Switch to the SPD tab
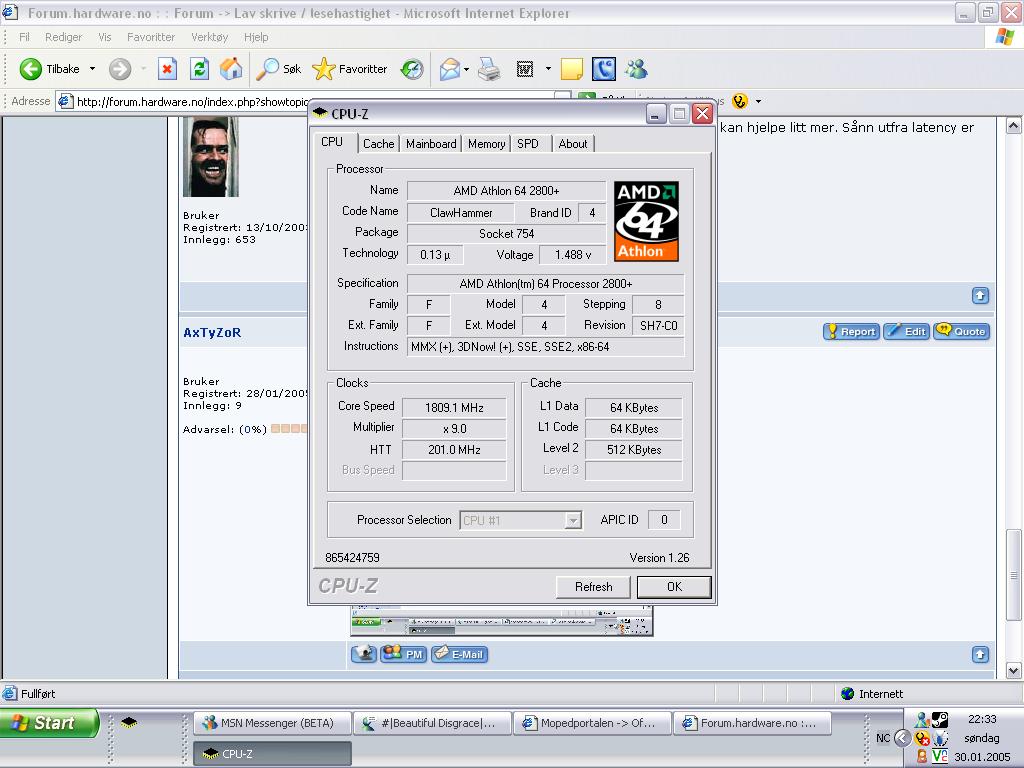This screenshot has width=1024, height=768. [528, 144]
